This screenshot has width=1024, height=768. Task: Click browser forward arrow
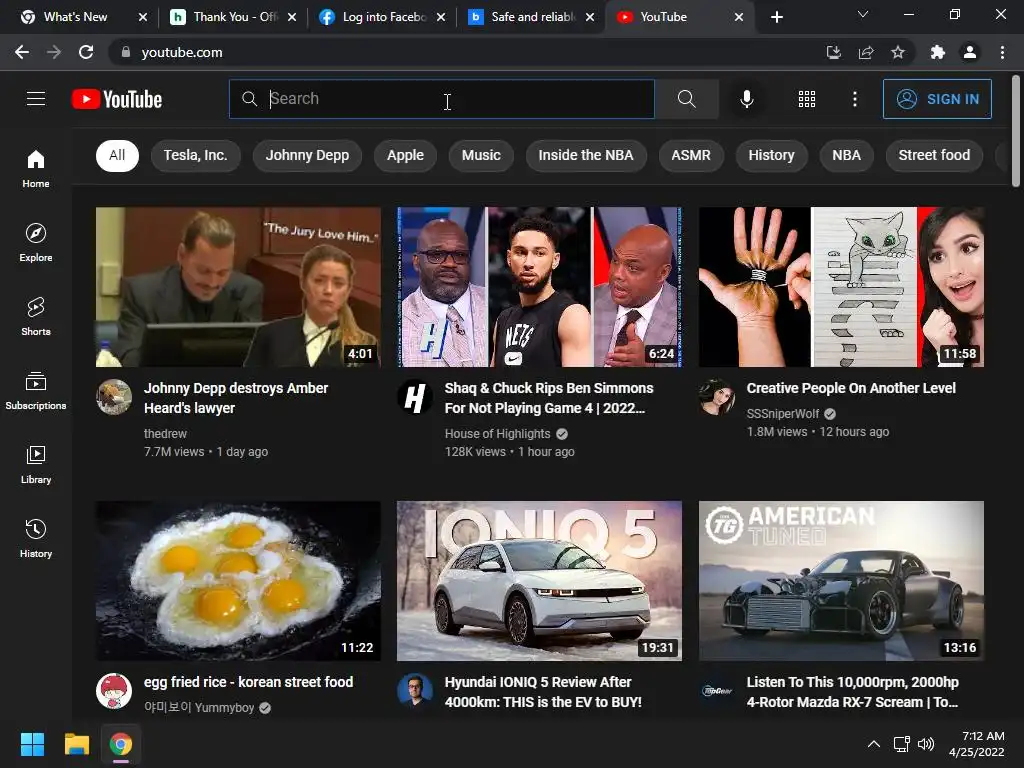click(54, 52)
